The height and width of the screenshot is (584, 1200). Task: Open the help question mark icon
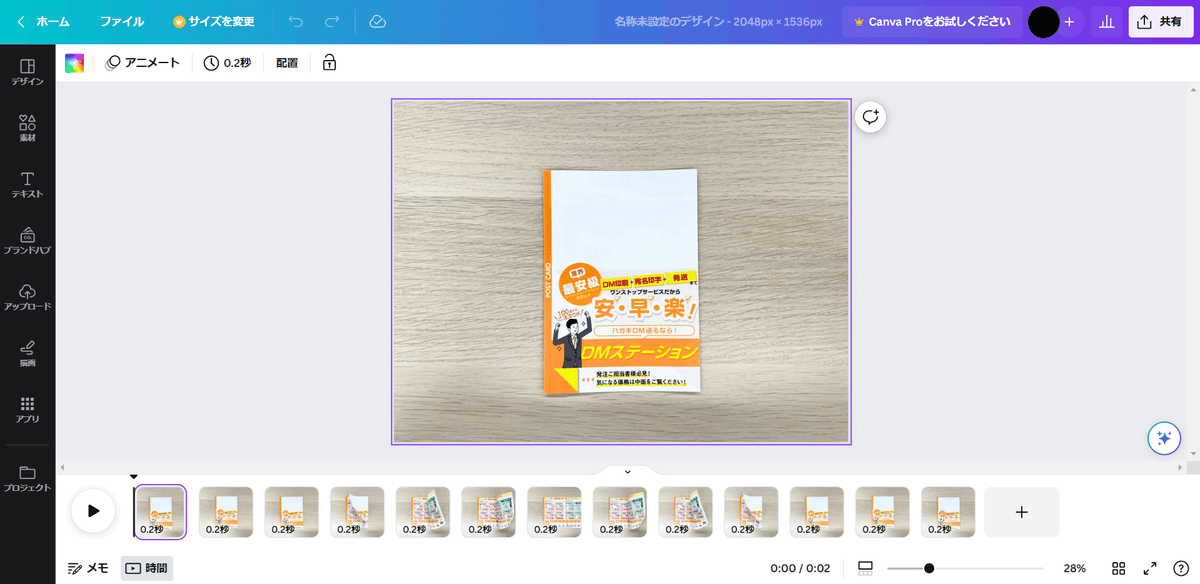1181,568
